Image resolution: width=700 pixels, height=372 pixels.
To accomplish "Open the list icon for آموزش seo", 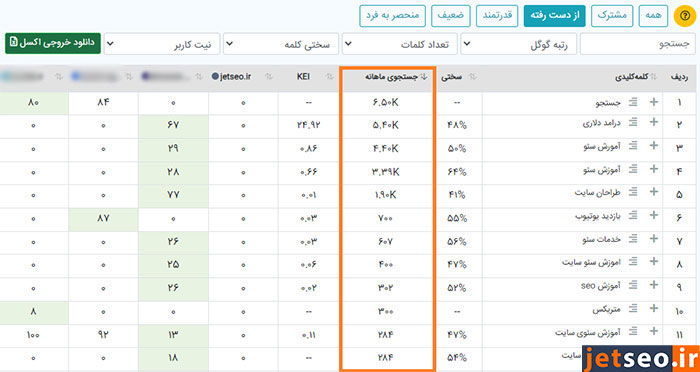I will pos(633,284).
